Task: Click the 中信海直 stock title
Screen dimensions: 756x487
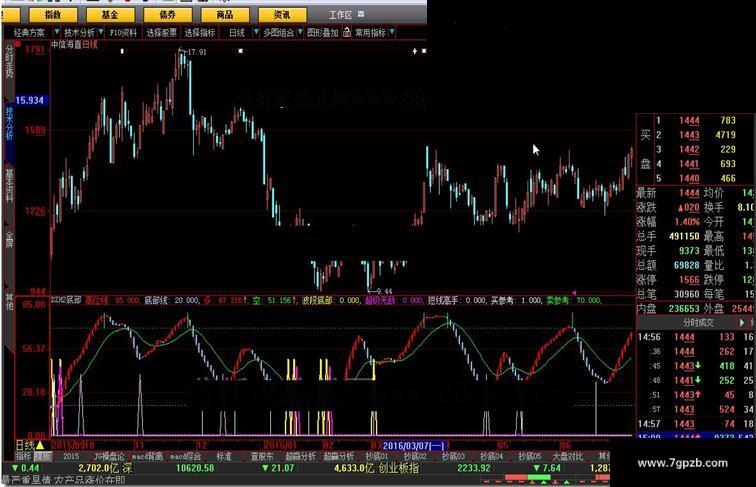Action: (x=67, y=45)
